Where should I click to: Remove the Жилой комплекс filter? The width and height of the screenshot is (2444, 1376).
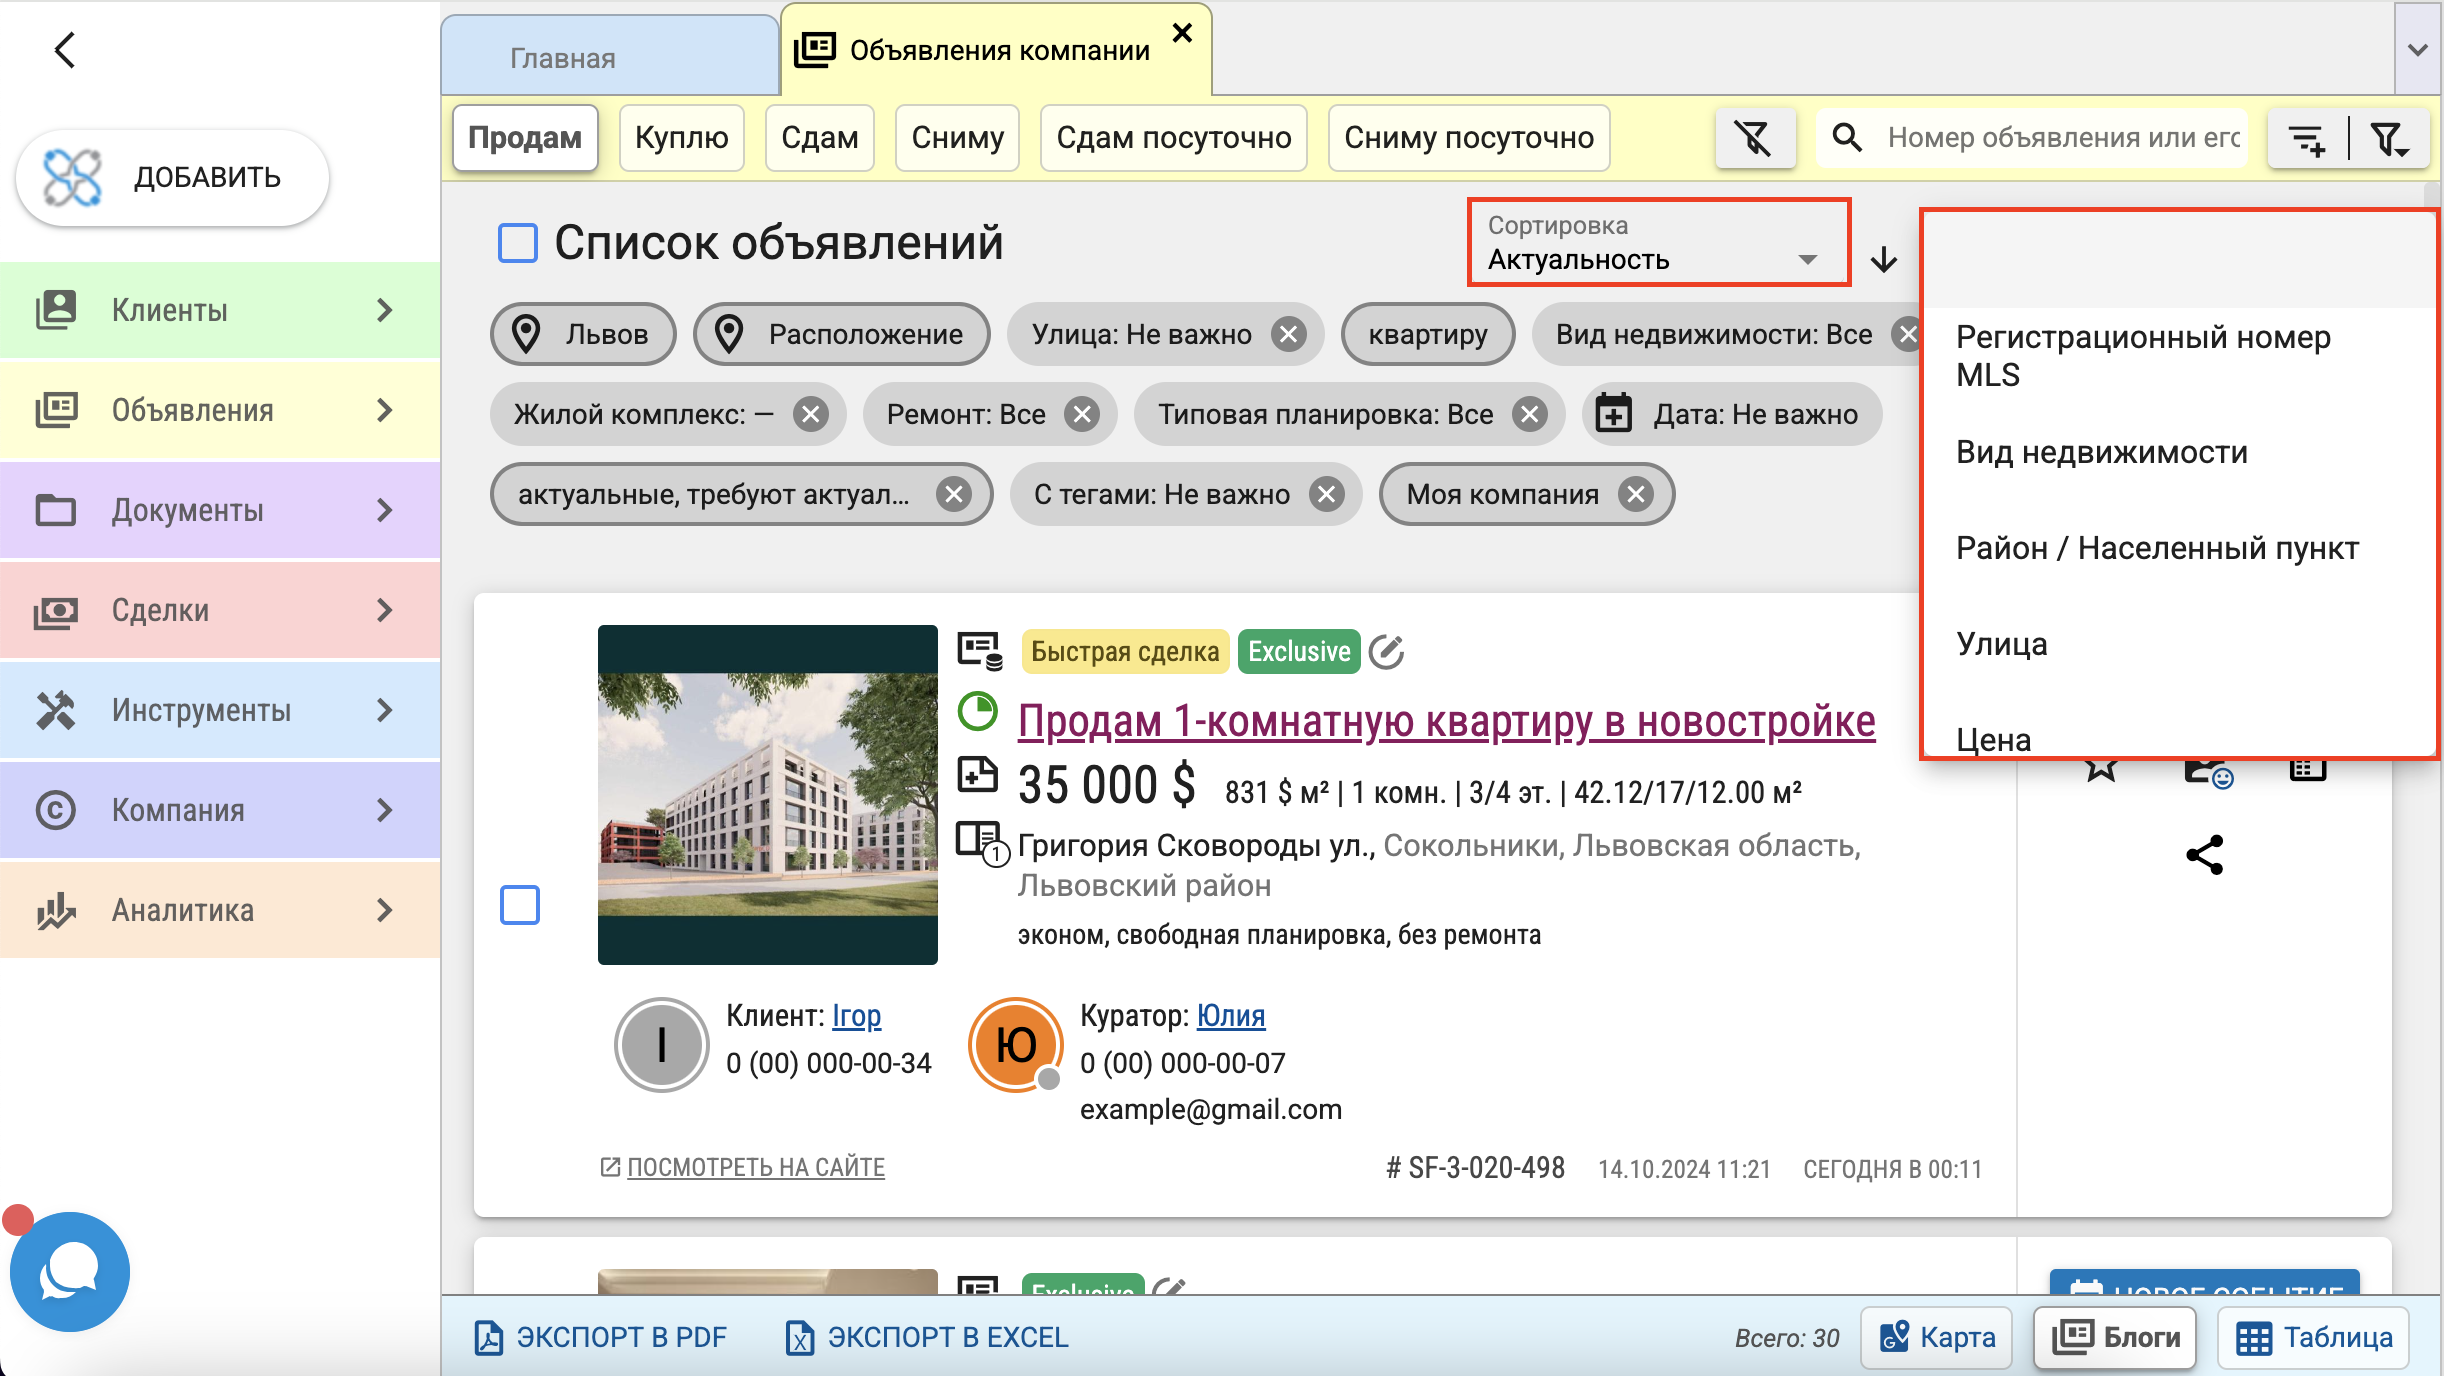point(811,414)
